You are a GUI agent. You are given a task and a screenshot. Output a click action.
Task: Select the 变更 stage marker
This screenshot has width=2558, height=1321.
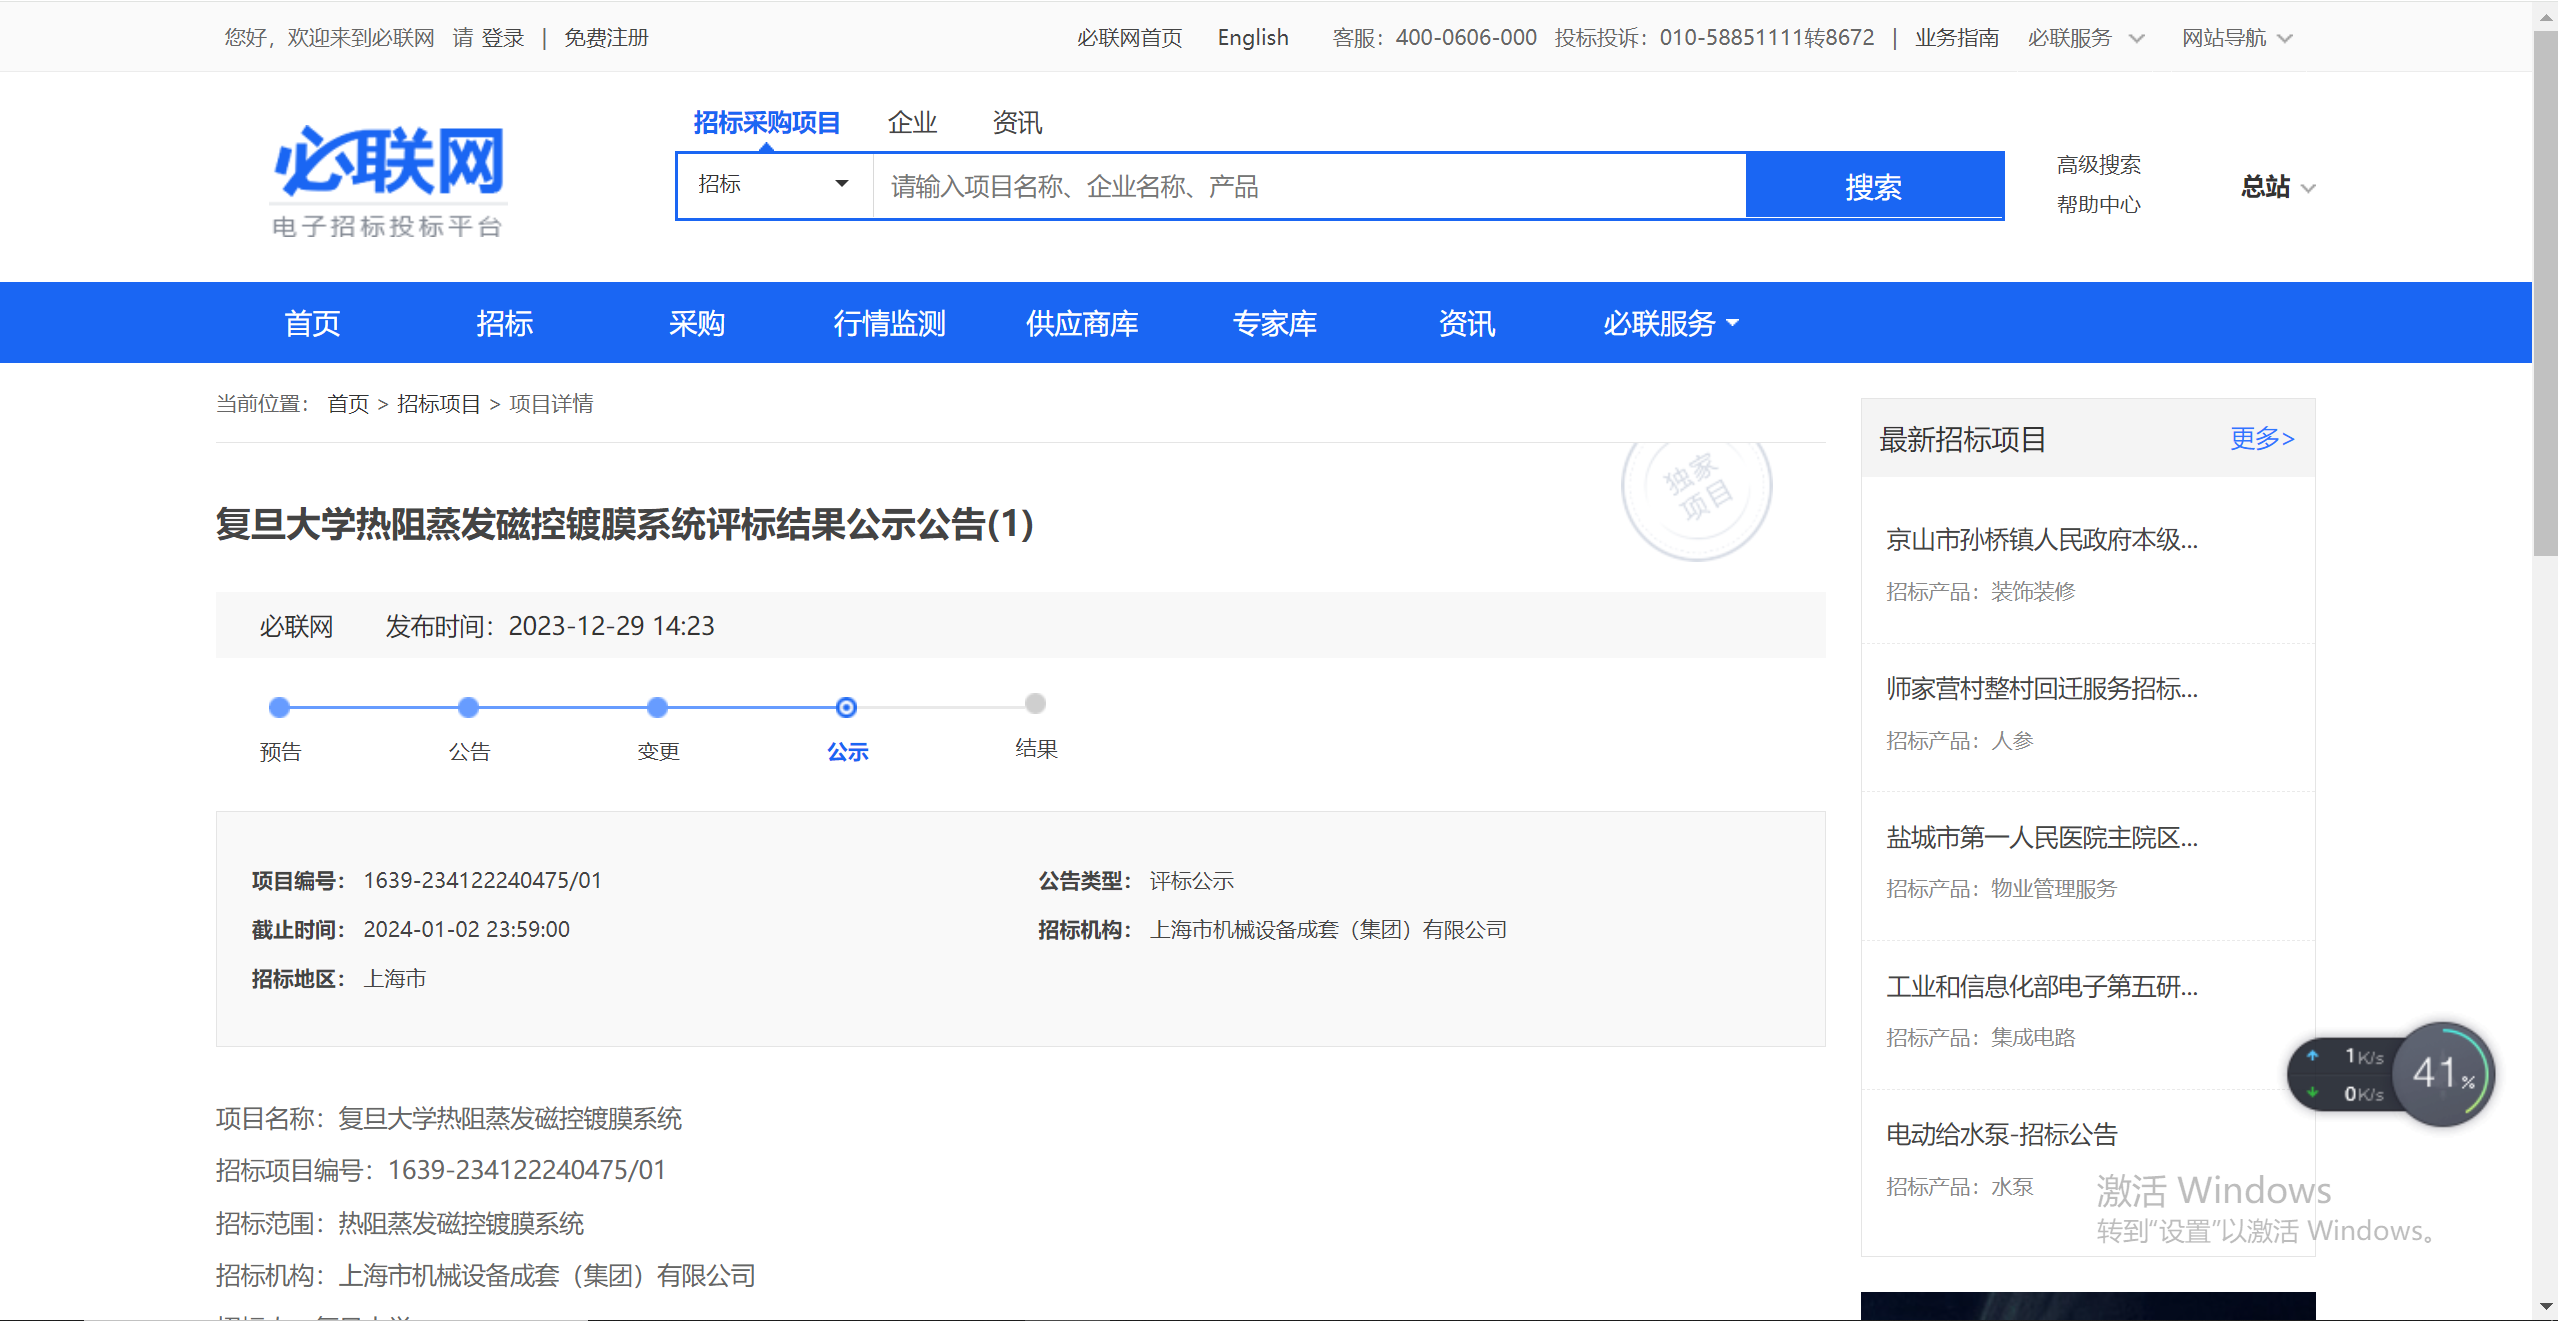pyautogui.click(x=657, y=708)
